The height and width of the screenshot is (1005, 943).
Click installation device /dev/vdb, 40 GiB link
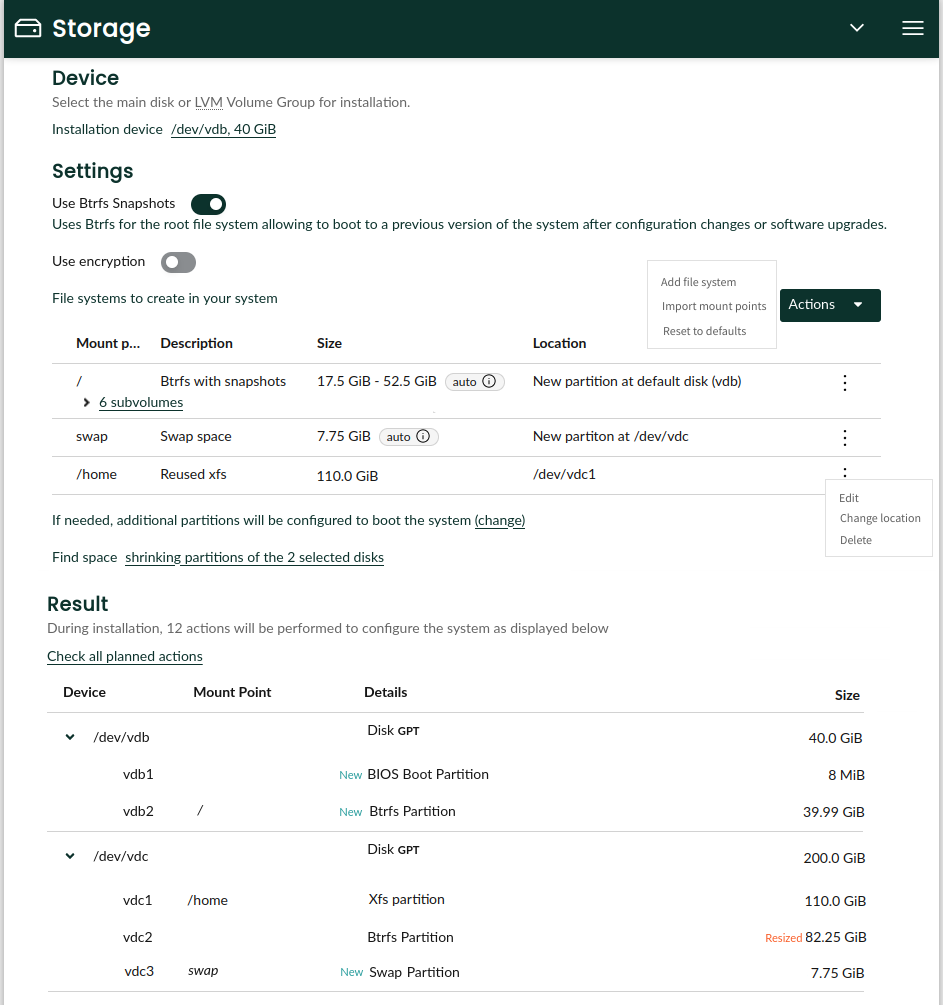[223, 129]
